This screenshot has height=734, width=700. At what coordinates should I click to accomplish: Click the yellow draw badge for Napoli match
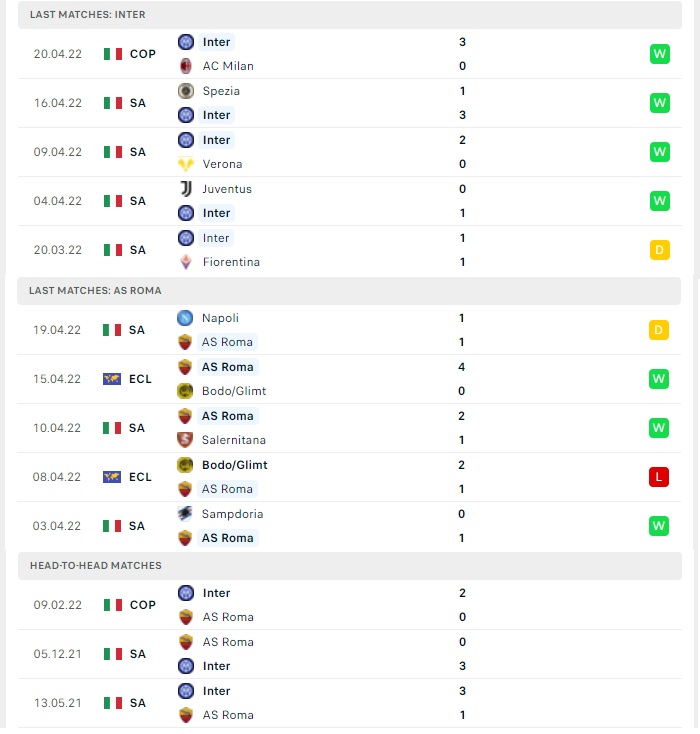click(659, 330)
